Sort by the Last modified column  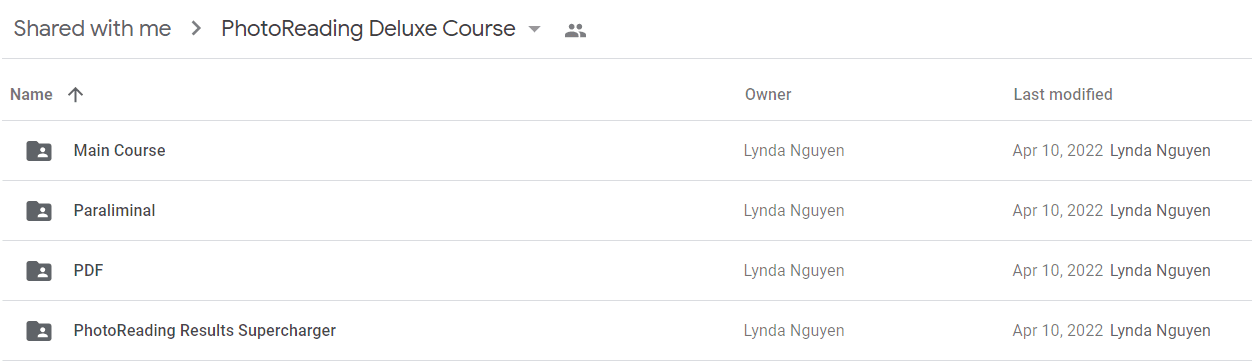1063,95
